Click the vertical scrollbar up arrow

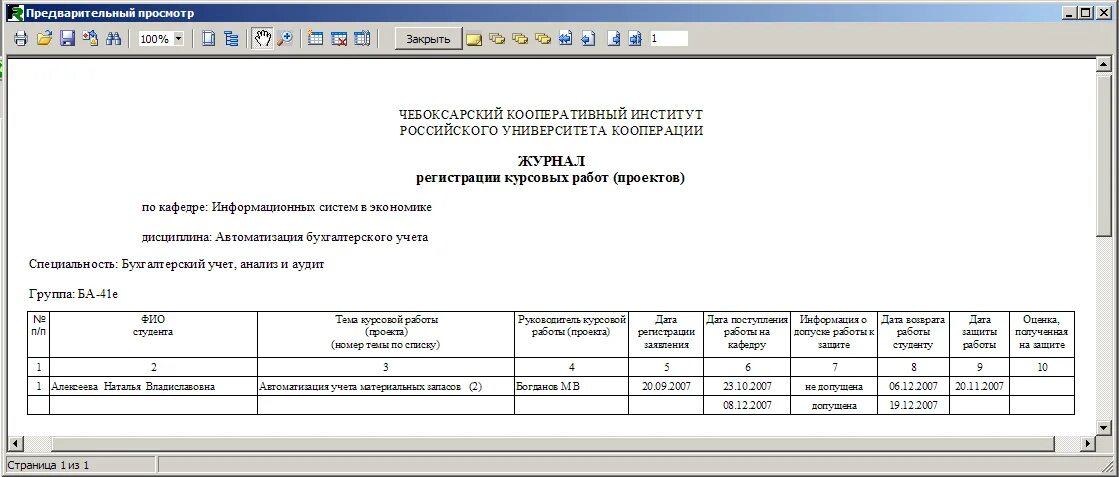1105,66
